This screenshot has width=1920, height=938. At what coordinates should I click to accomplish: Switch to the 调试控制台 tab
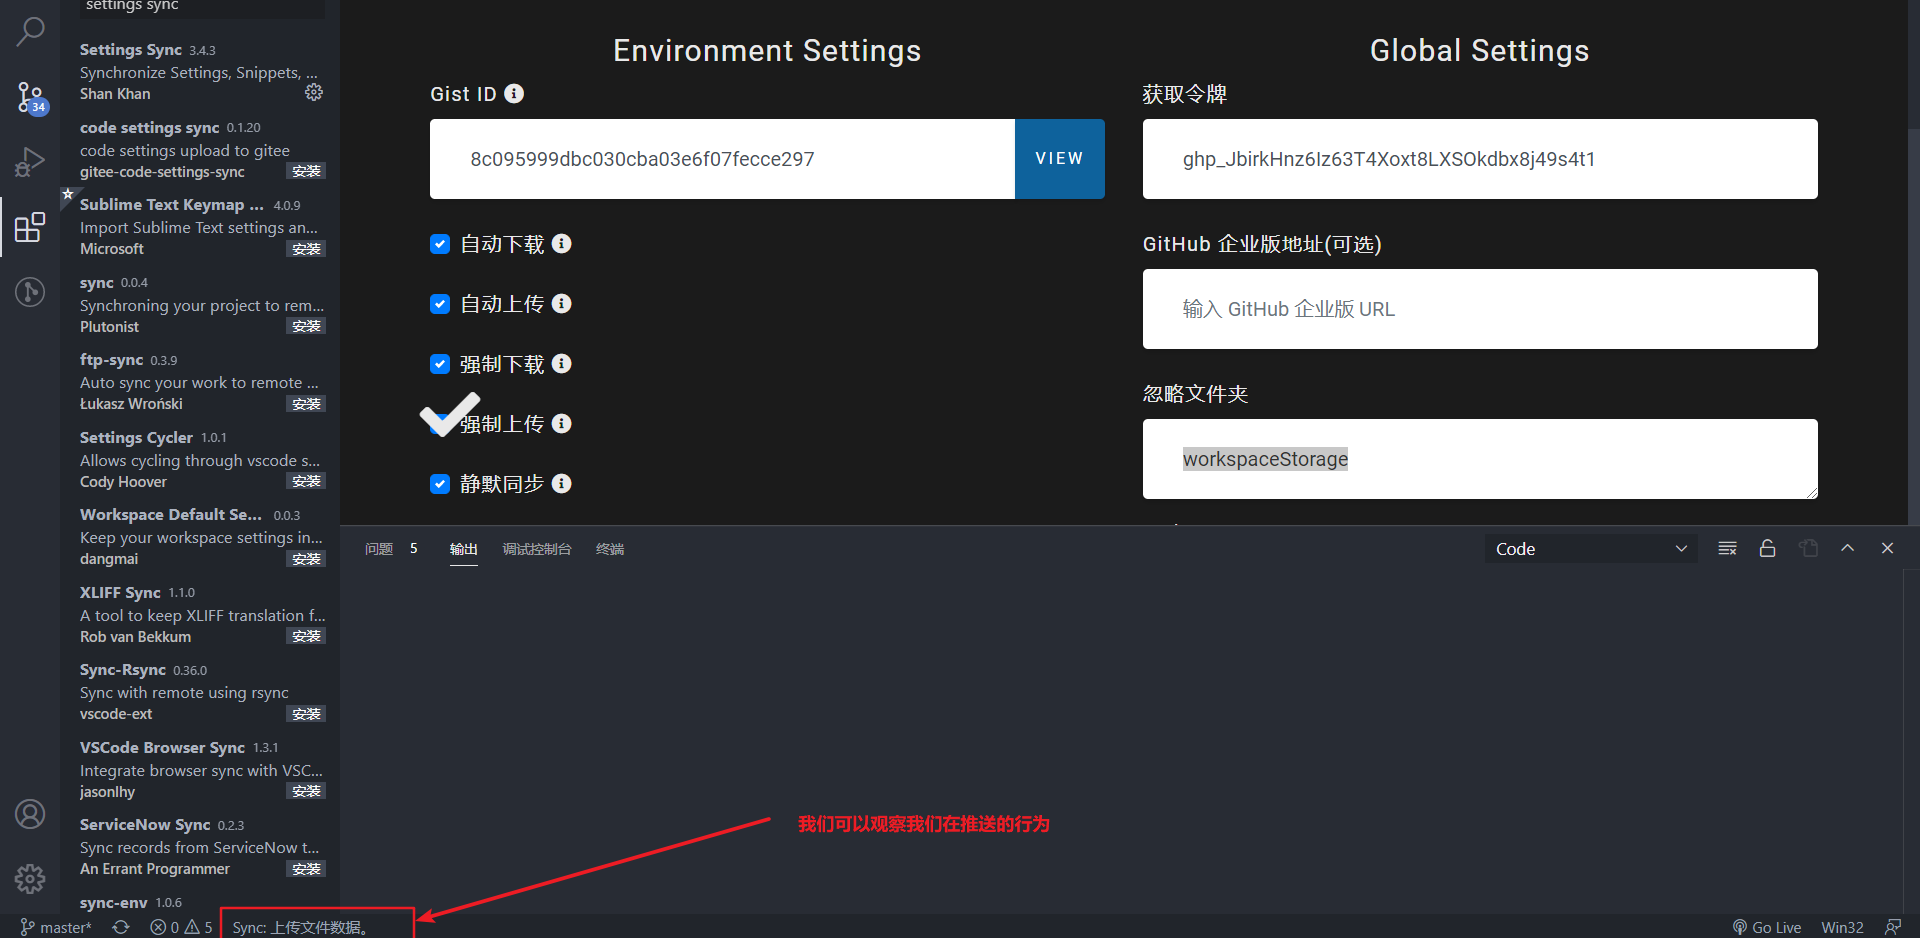point(537,549)
